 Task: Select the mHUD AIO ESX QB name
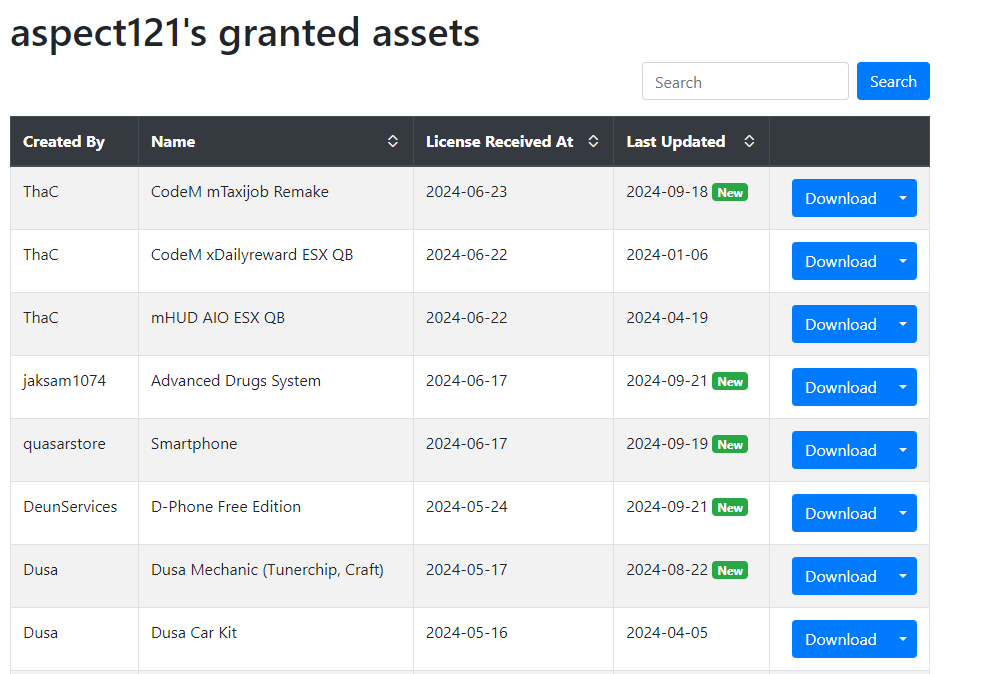tap(218, 318)
